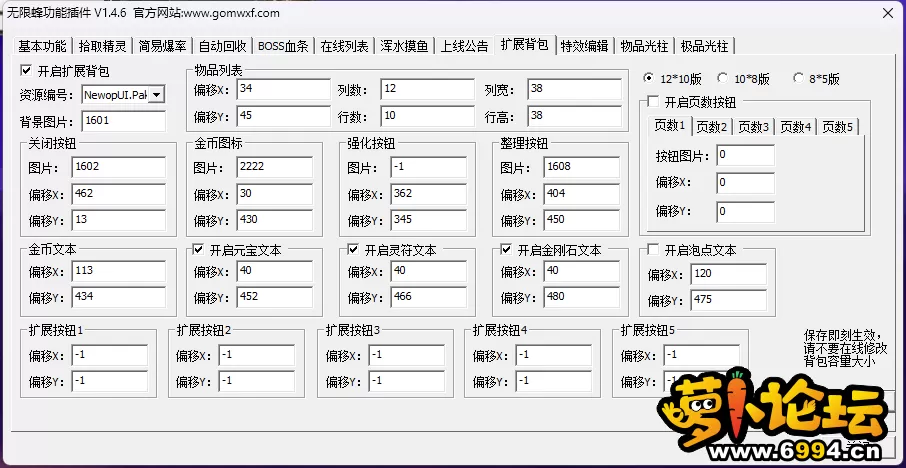Image resolution: width=906 pixels, height=468 pixels.
Task: Switch to the 基本功能 tab
Action: pyautogui.click(x=42, y=46)
